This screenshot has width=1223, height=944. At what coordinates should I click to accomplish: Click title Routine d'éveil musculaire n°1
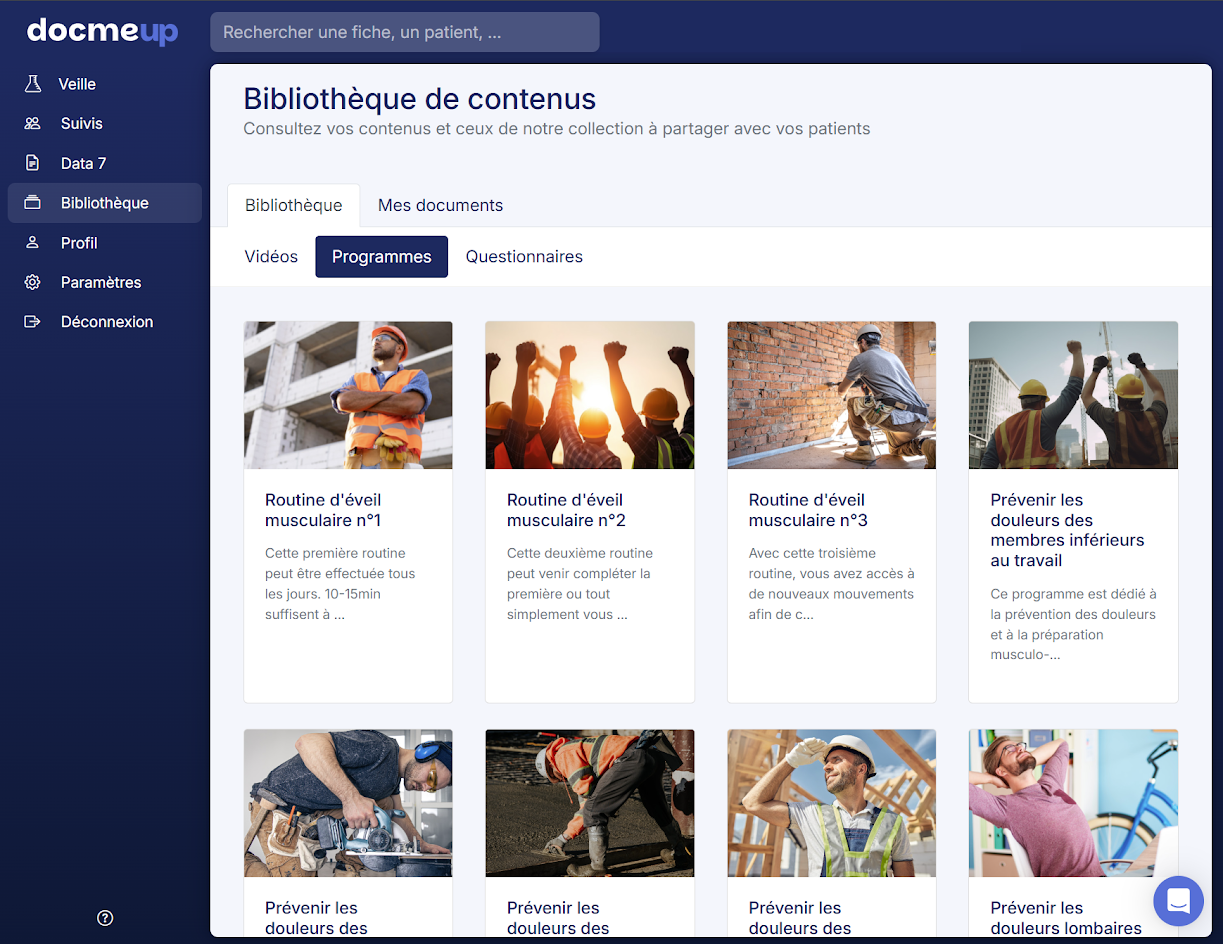click(323, 510)
